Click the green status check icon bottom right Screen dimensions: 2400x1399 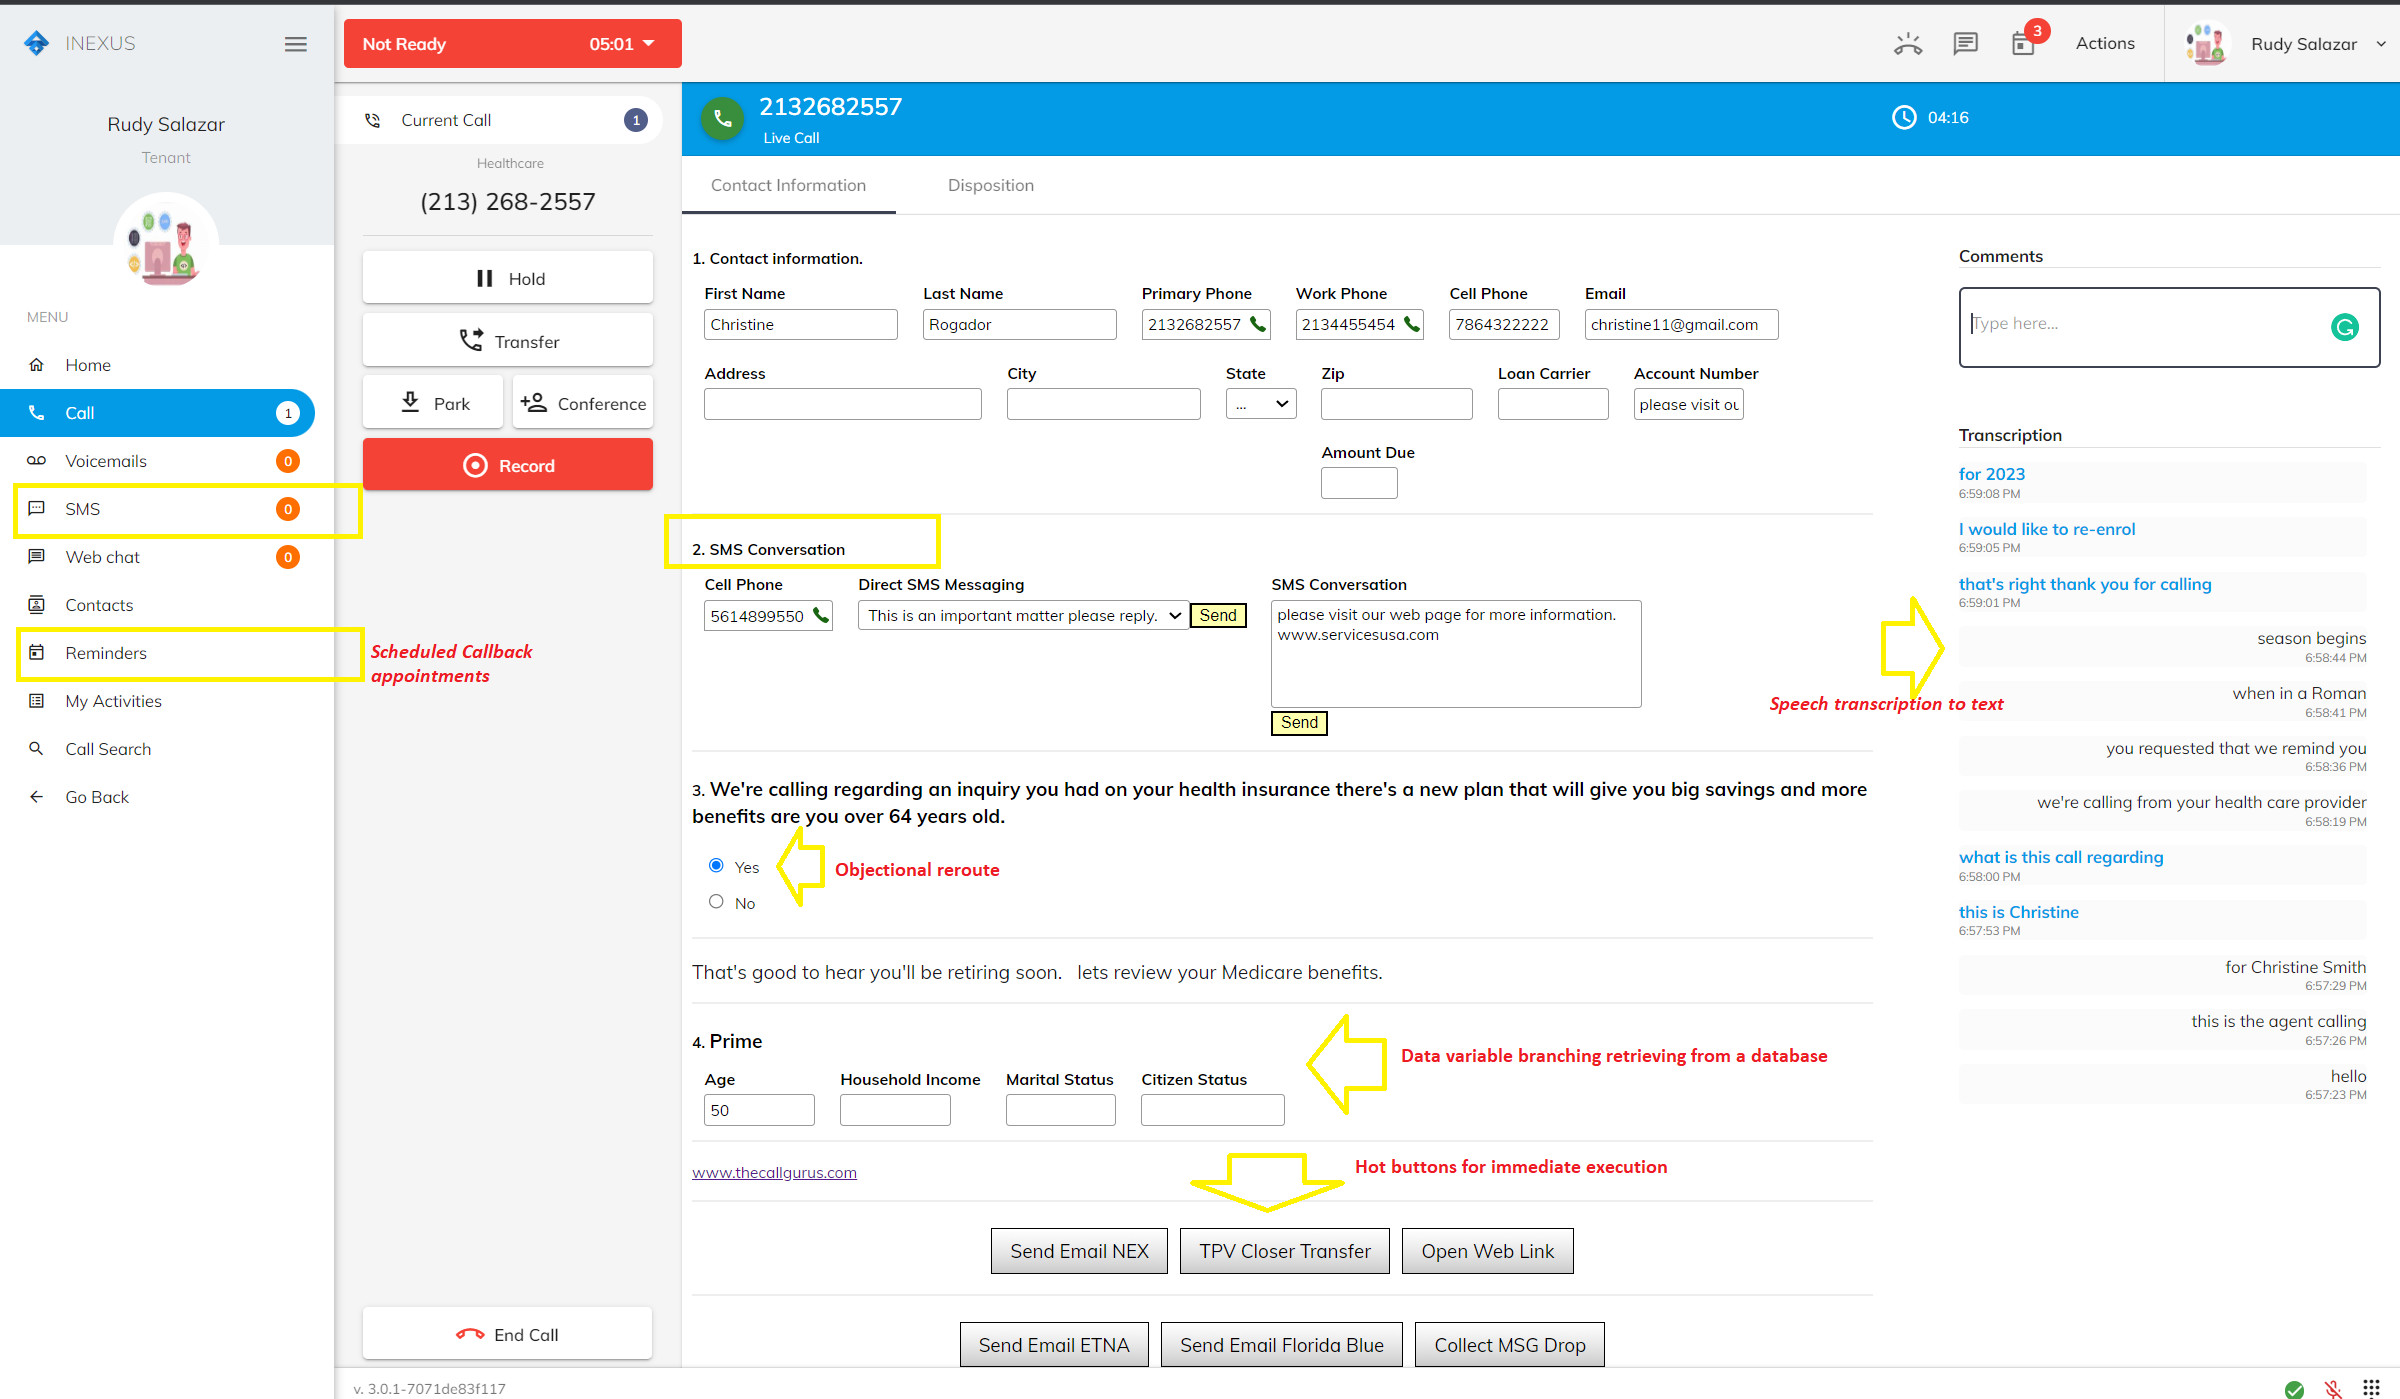2294,1388
